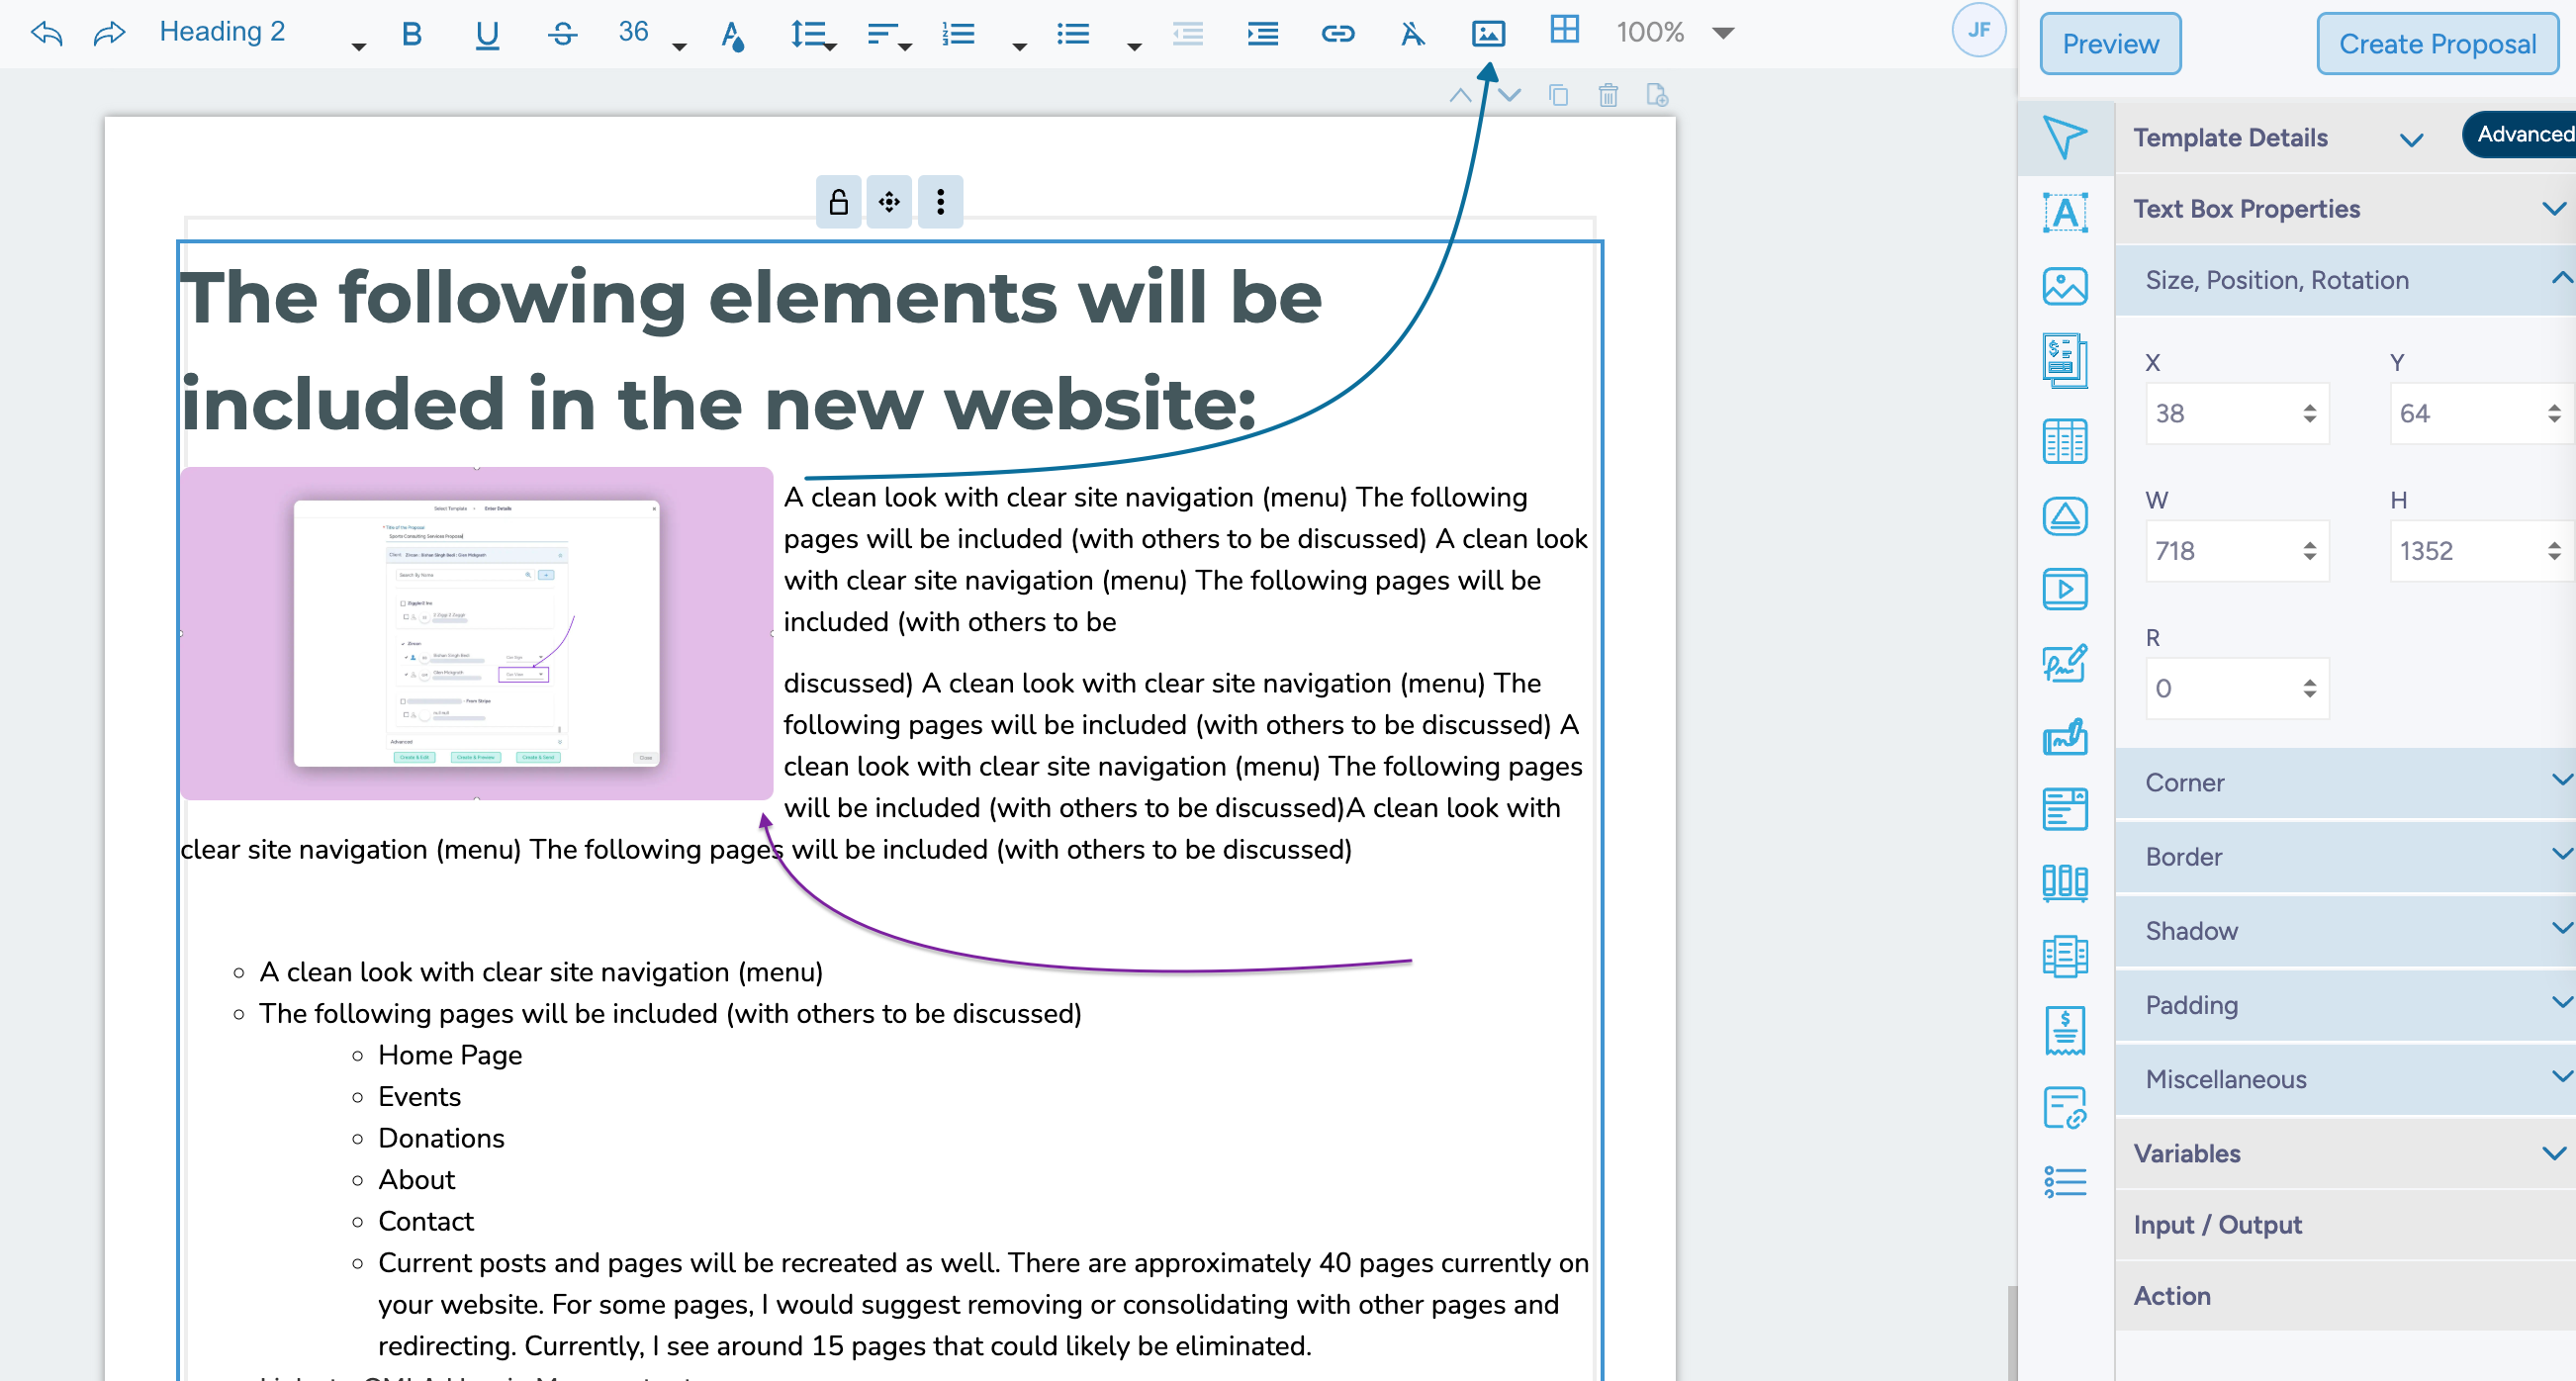Open the text color picker icon

tap(732, 35)
